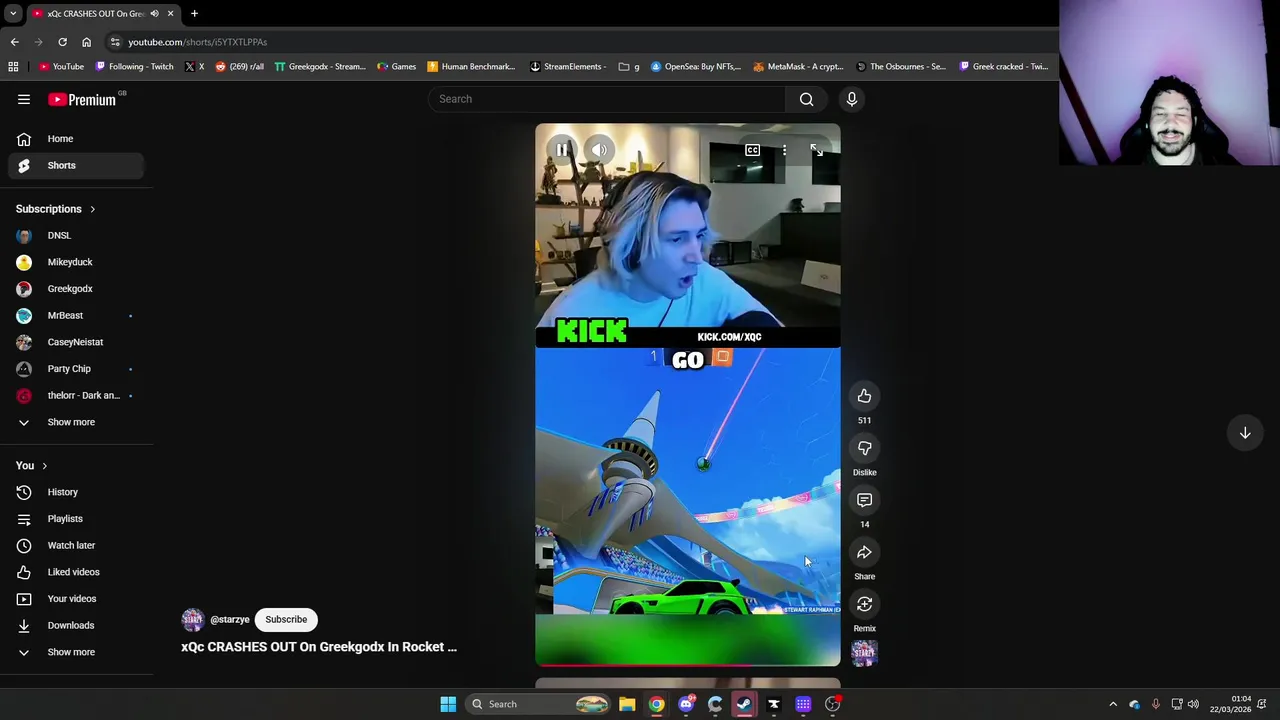Open the YouTube bookmark

click(61, 67)
